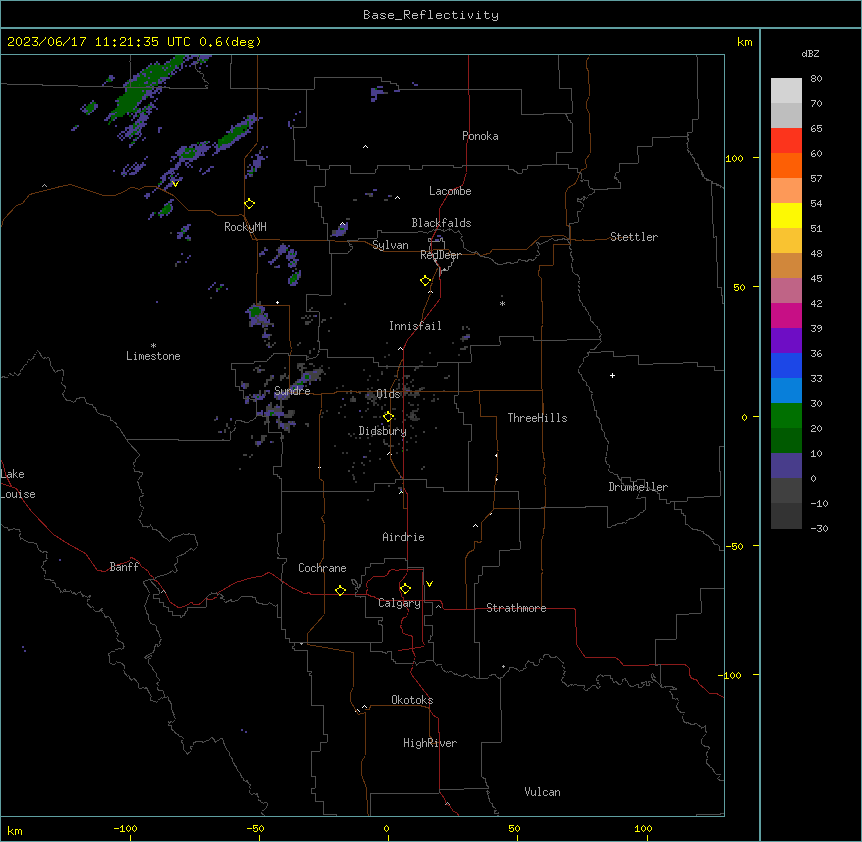Click the yellow marker near RockyMH

pyautogui.click(x=249, y=204)
